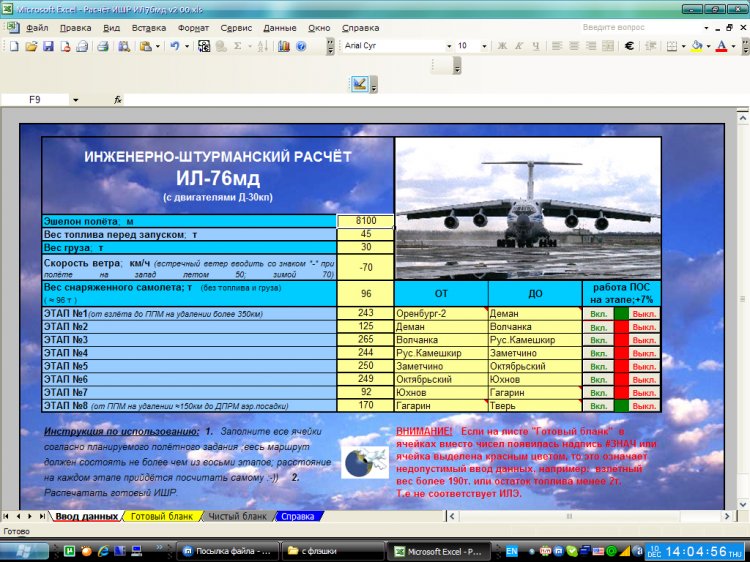This screenshot has height=562, width=750.
Task: Open the Вставка menu
Action: (149, 28)
